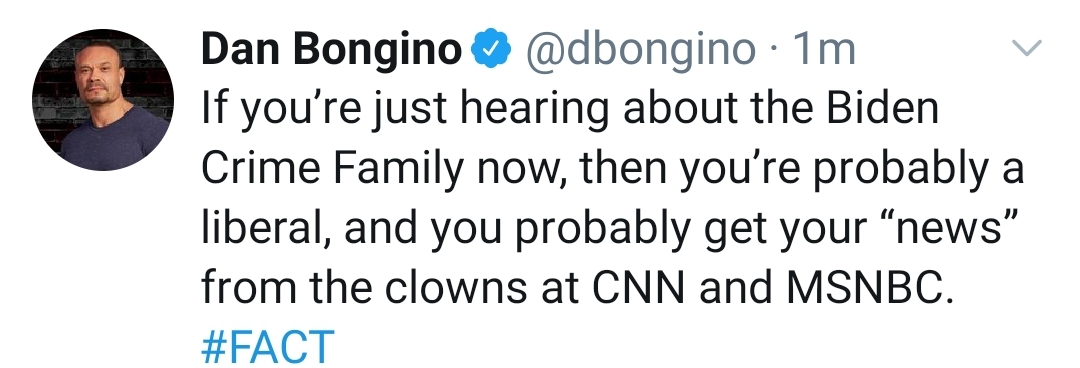This screenshot has width=1080, height=368.
Task: Click the blue verified checkmark badge
Action: [x=490, y=50]
